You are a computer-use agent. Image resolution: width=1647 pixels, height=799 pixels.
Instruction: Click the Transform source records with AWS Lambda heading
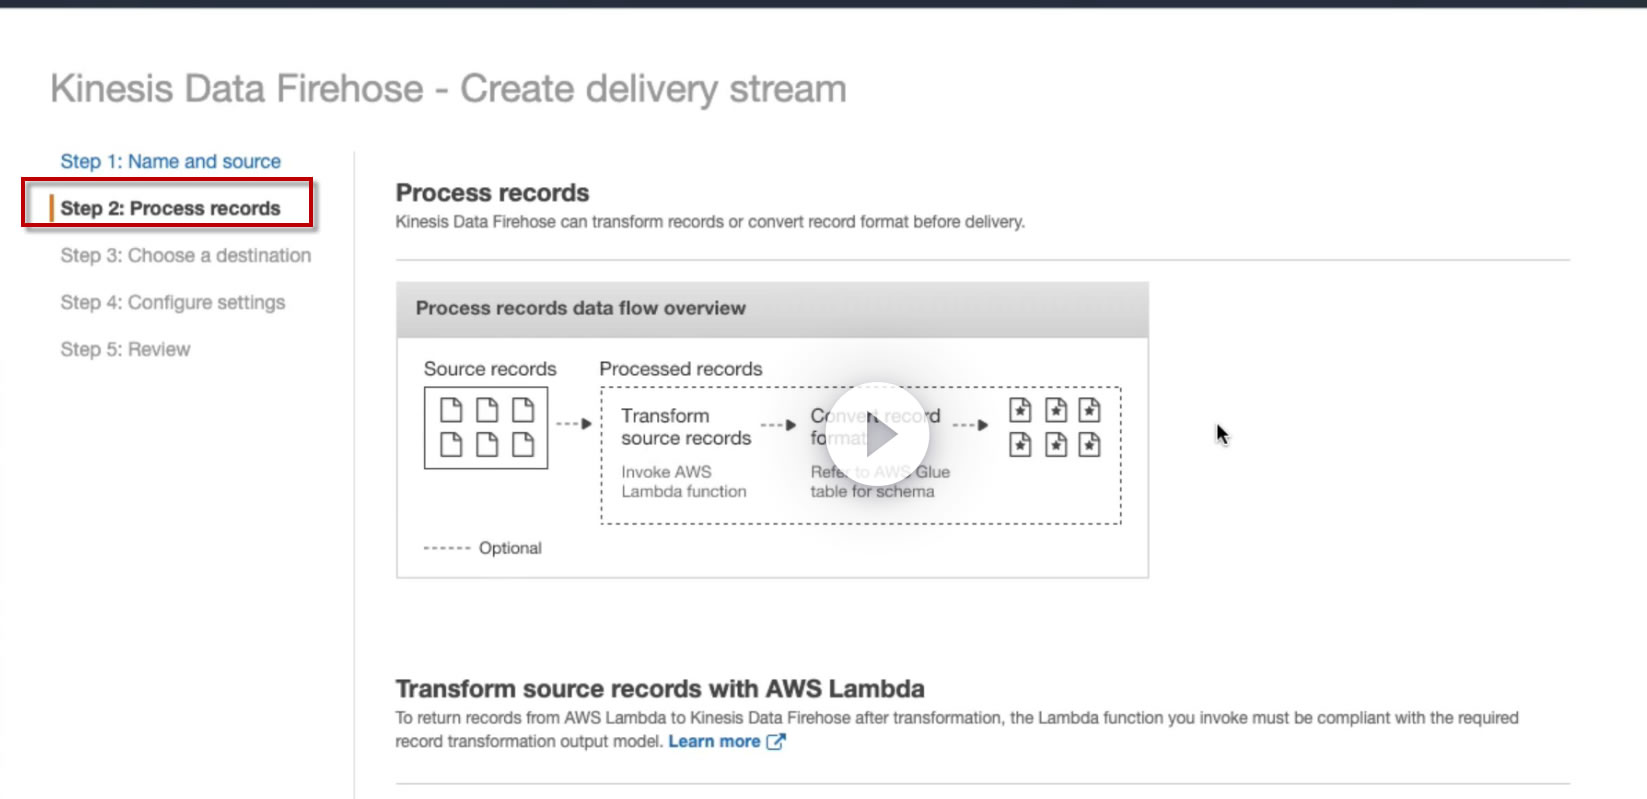pos(660,689)
